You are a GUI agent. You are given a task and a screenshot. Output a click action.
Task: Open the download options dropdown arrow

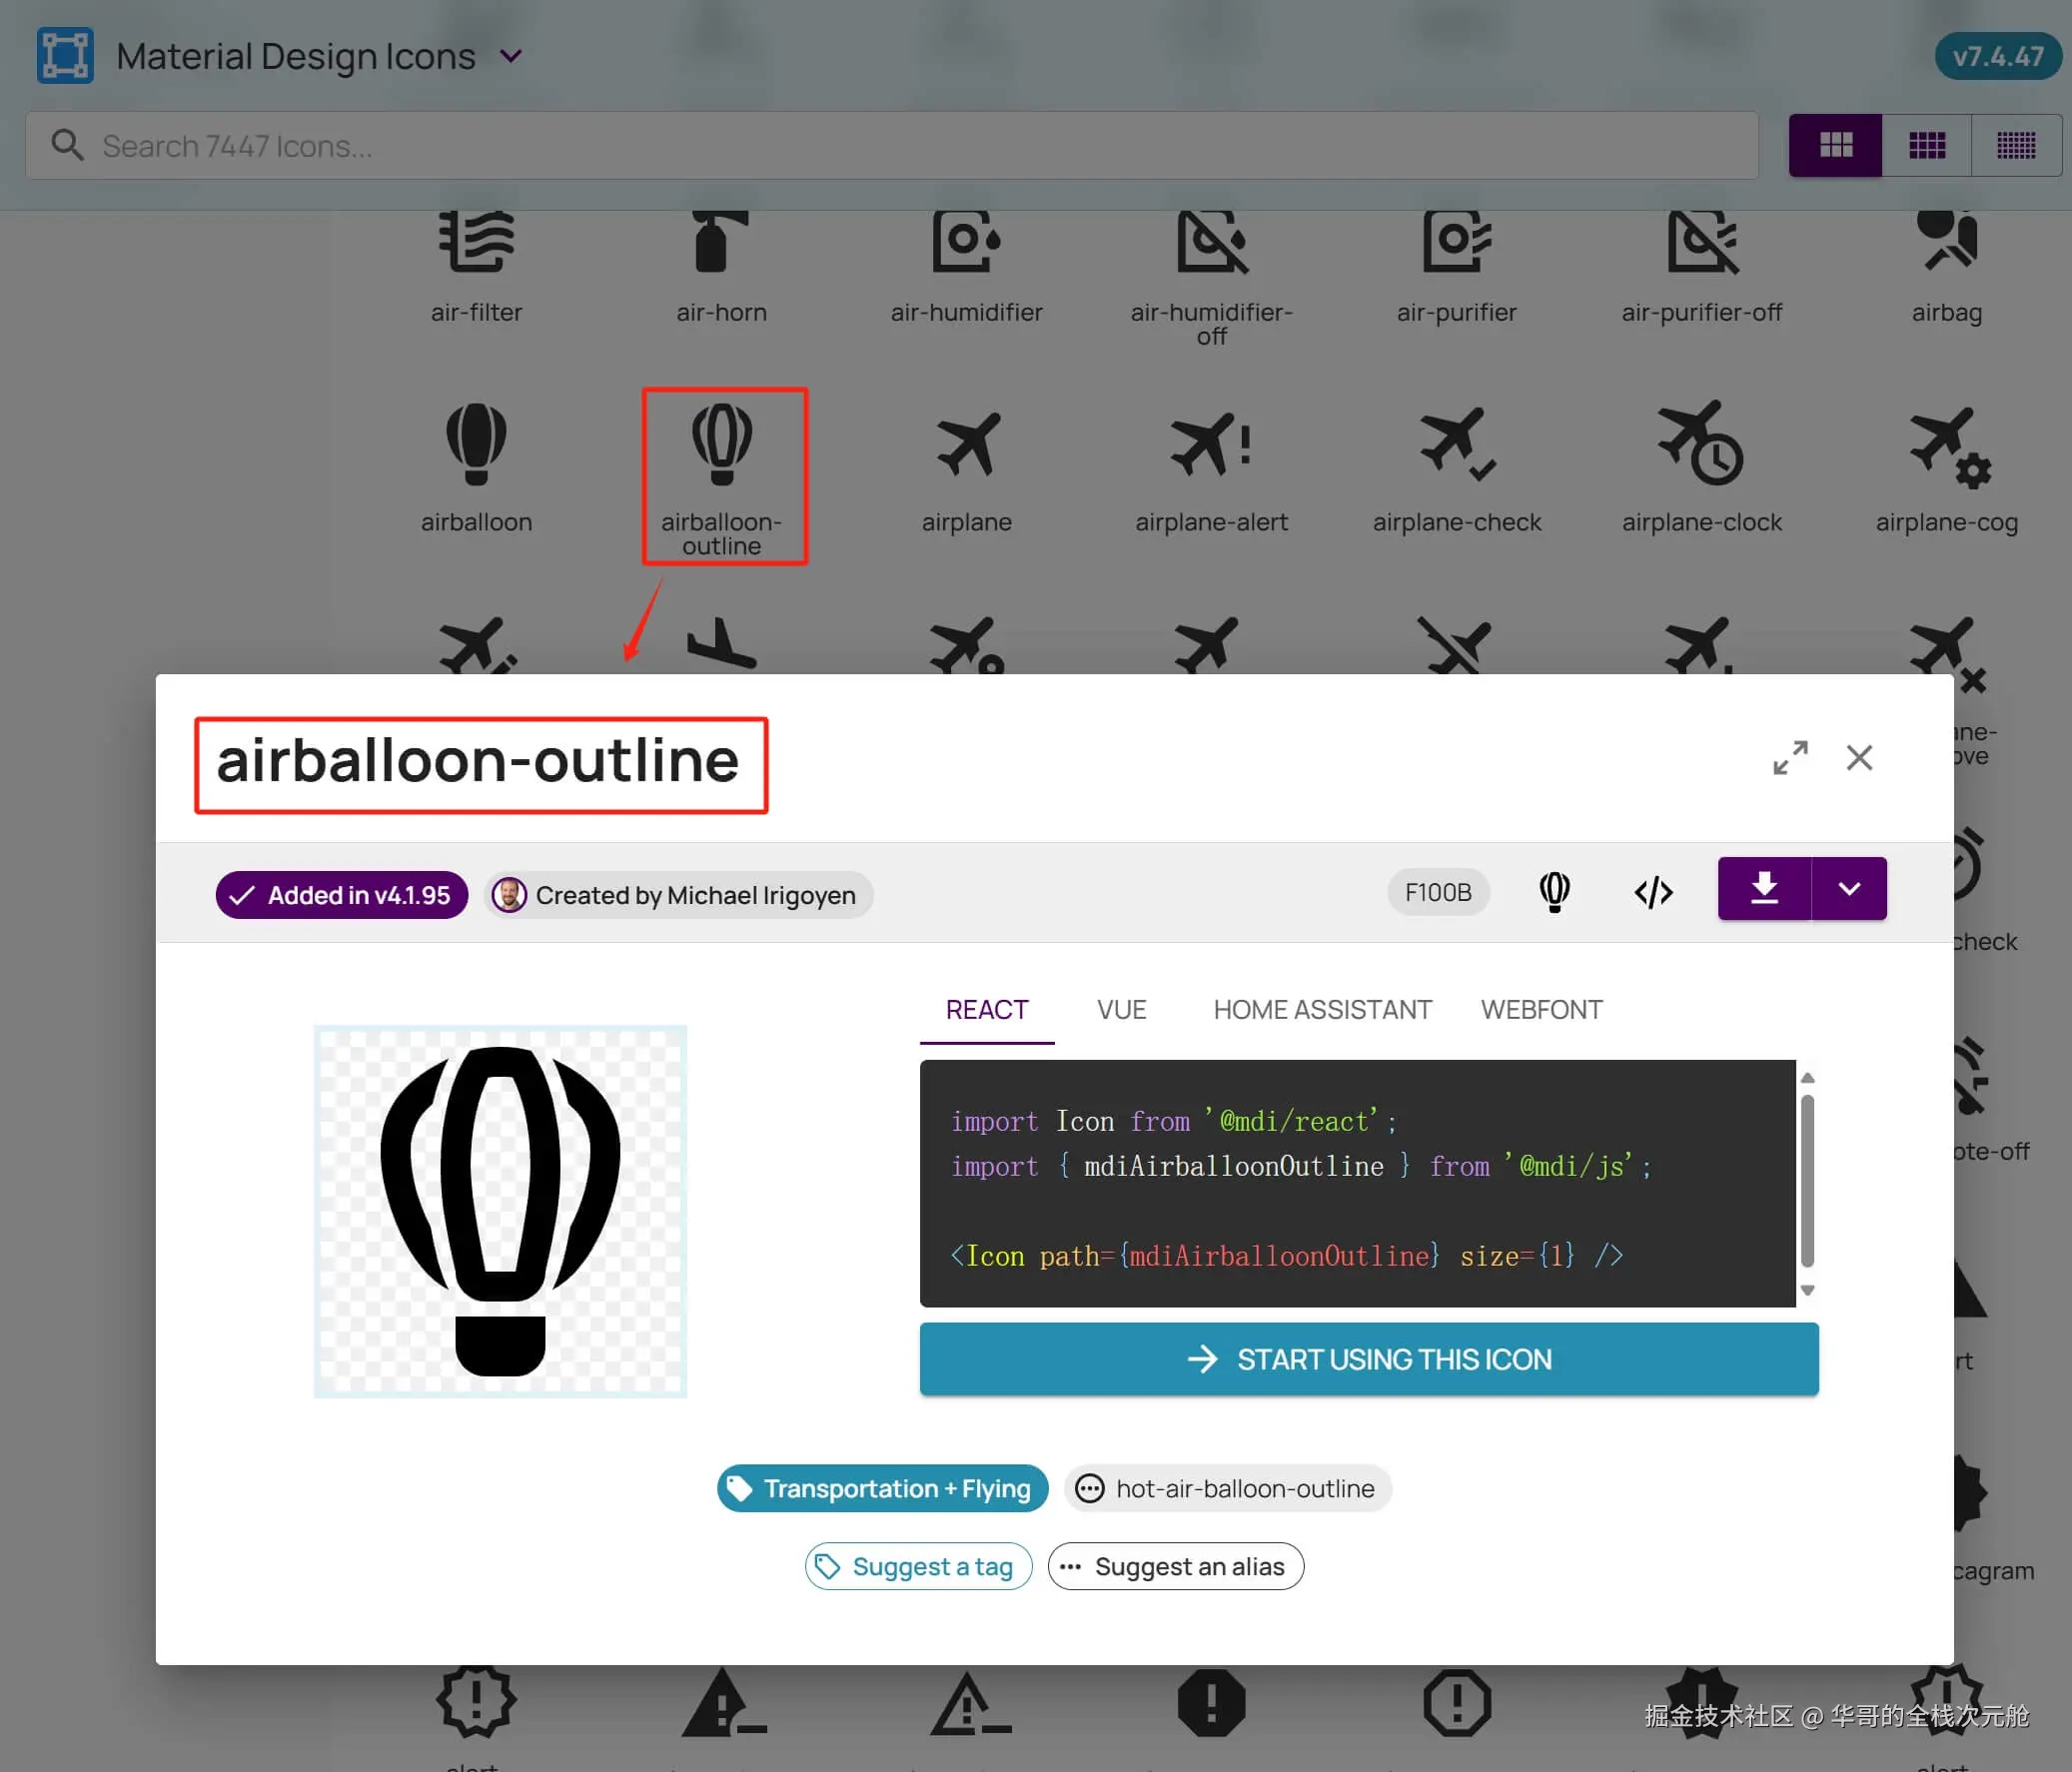point(1849,888)
